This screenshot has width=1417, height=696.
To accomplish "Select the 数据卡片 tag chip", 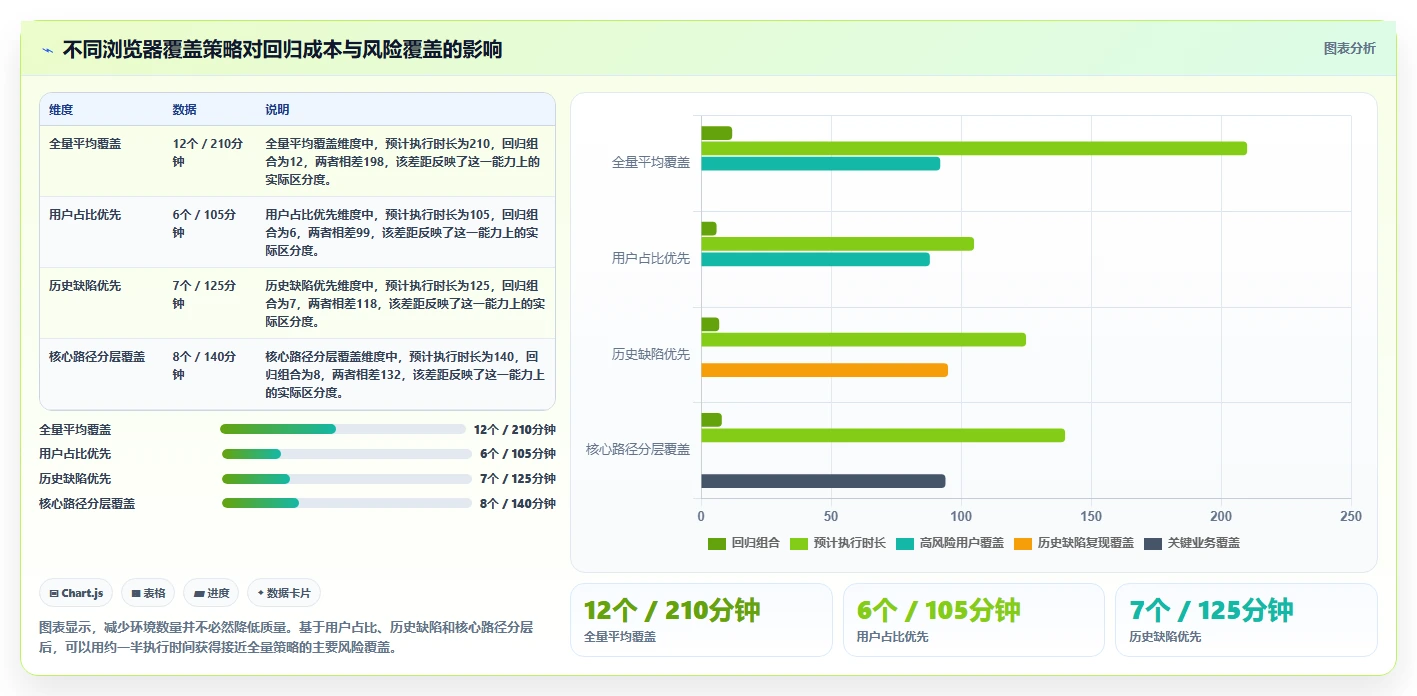I will click(x=284, y=593).
